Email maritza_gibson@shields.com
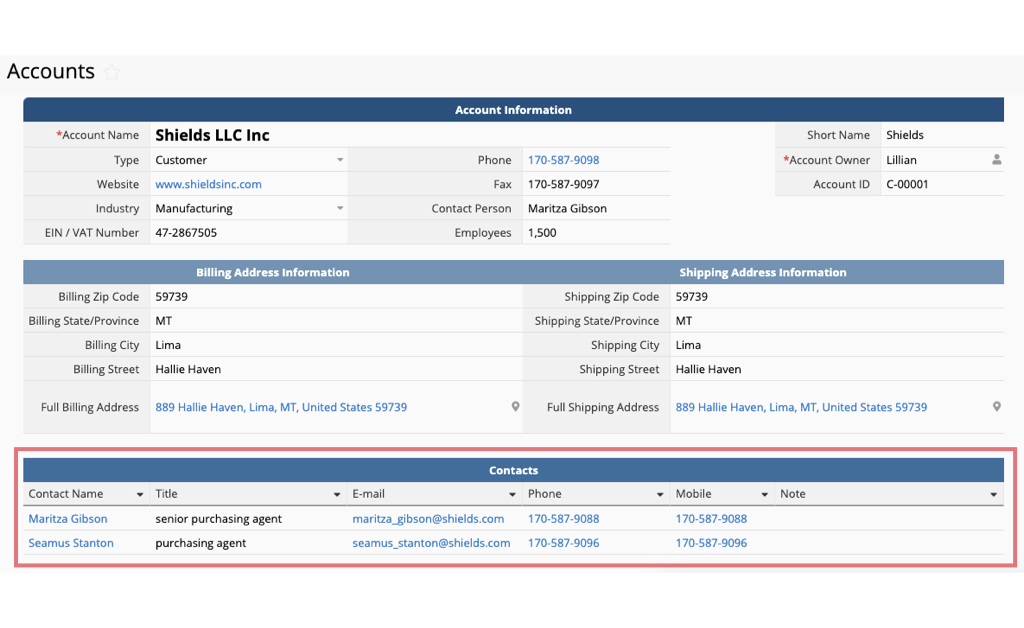The width and height of the screenshot is (1024, 628). click(x=428, y=519)
